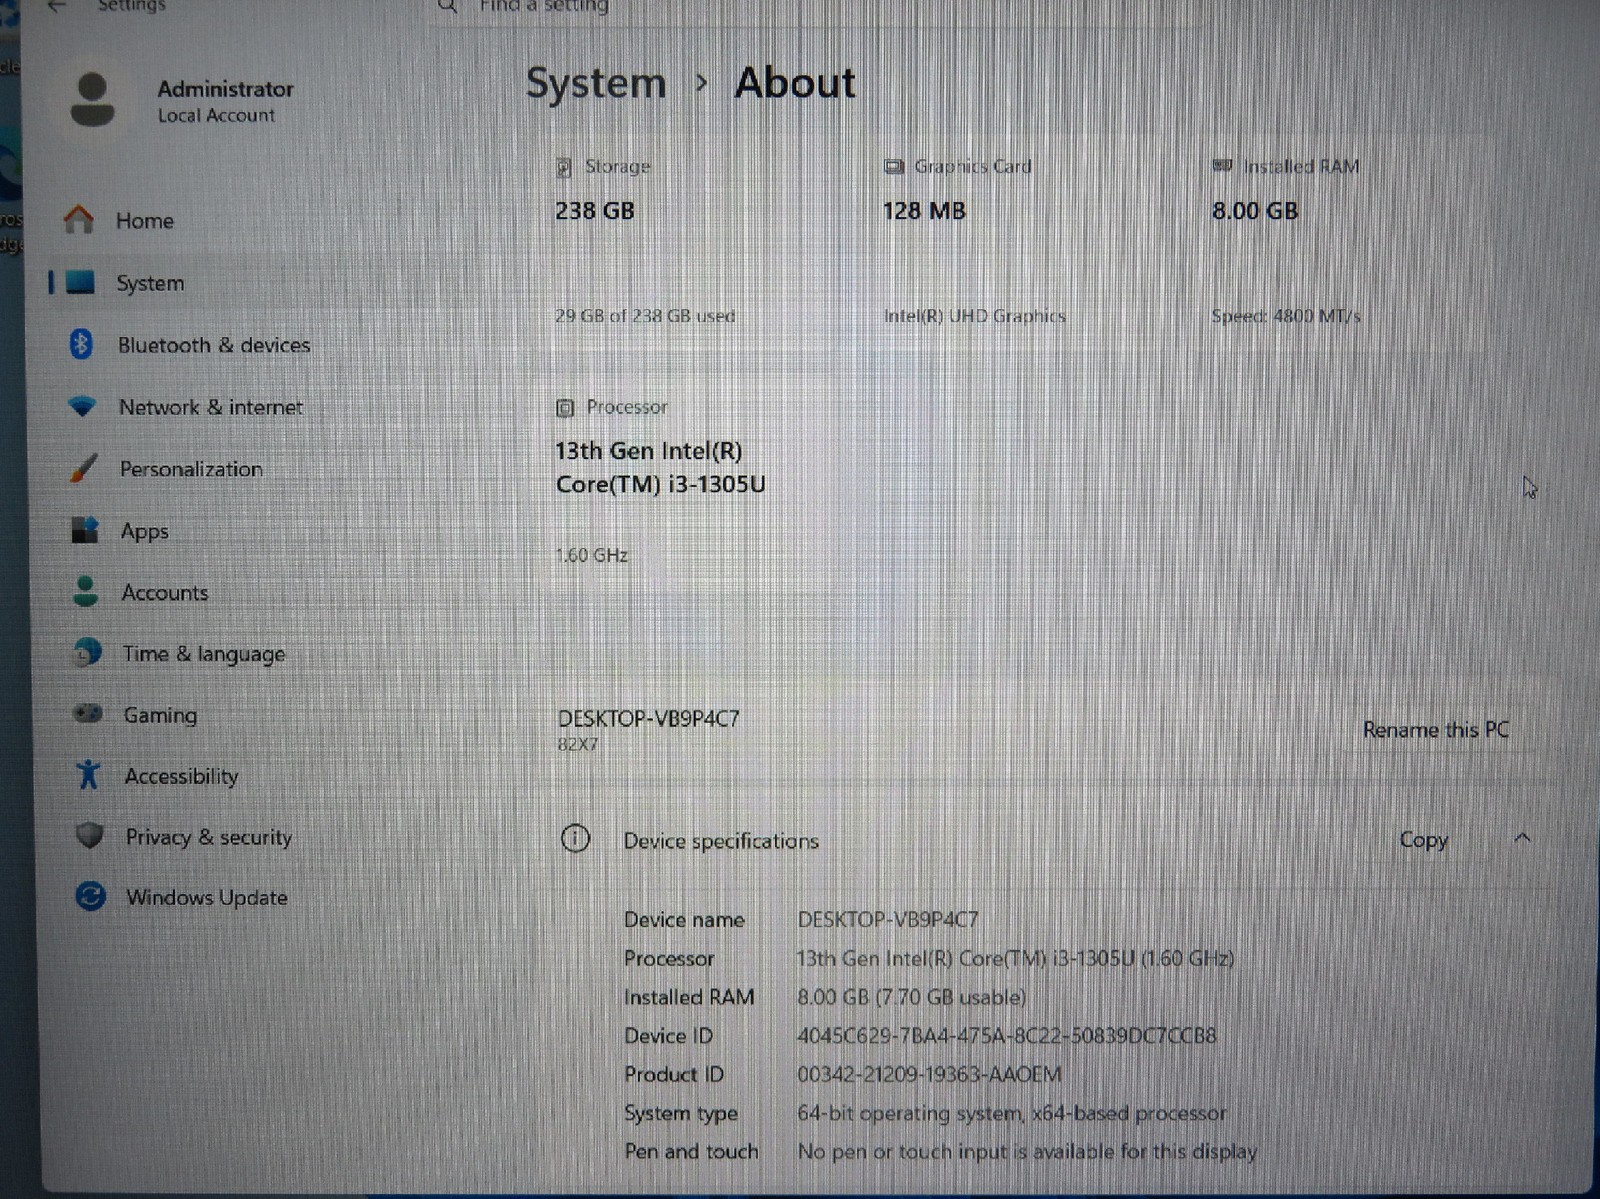
Task: Click the System type label
Action: coord(681,1113)
